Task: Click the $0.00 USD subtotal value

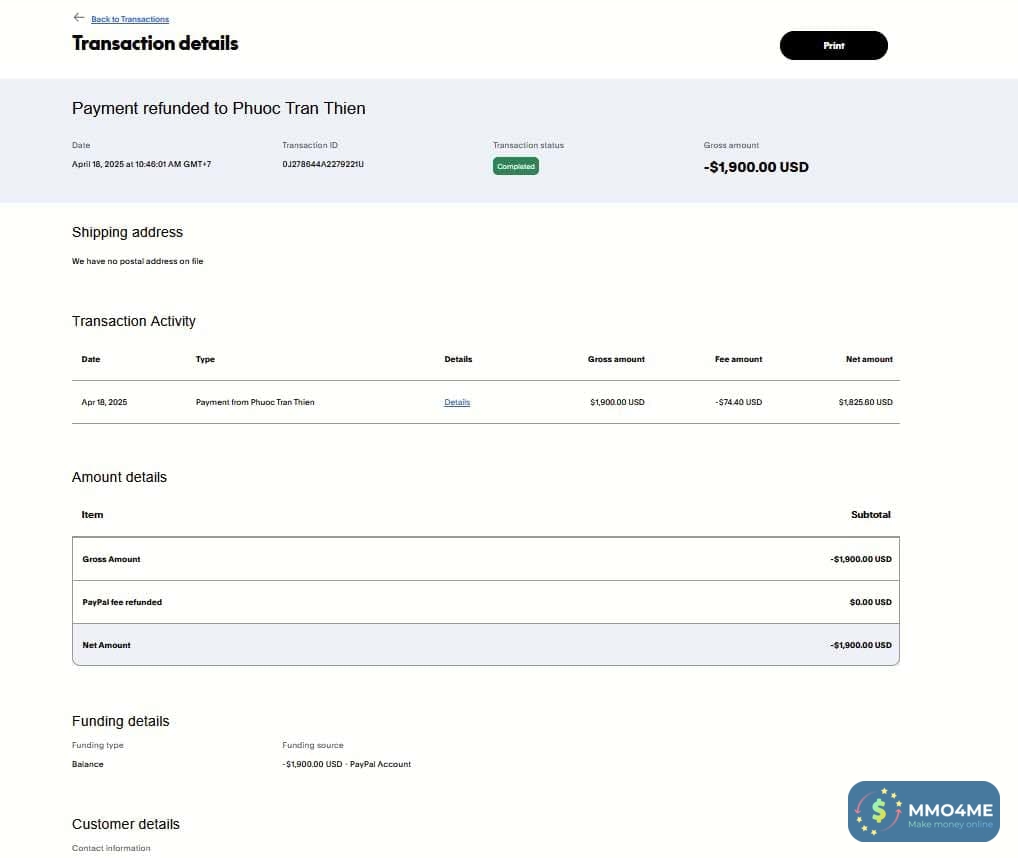Action: coord(871,602)
